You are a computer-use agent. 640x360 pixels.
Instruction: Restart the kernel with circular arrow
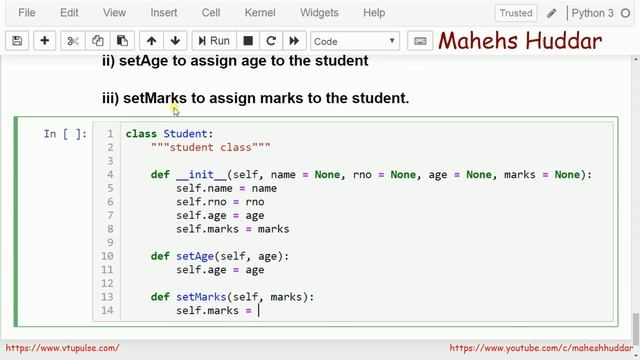[x=271, y=41]
